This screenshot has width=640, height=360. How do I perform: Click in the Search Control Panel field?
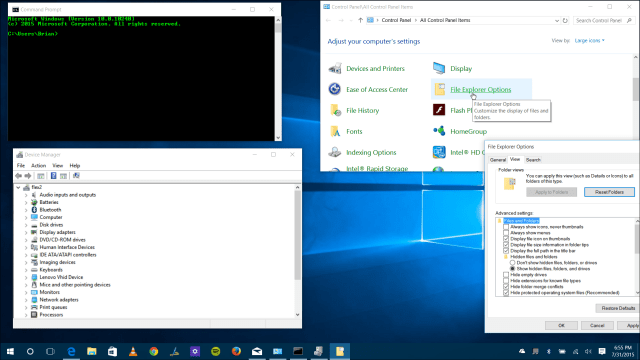(x=604, y=20)
